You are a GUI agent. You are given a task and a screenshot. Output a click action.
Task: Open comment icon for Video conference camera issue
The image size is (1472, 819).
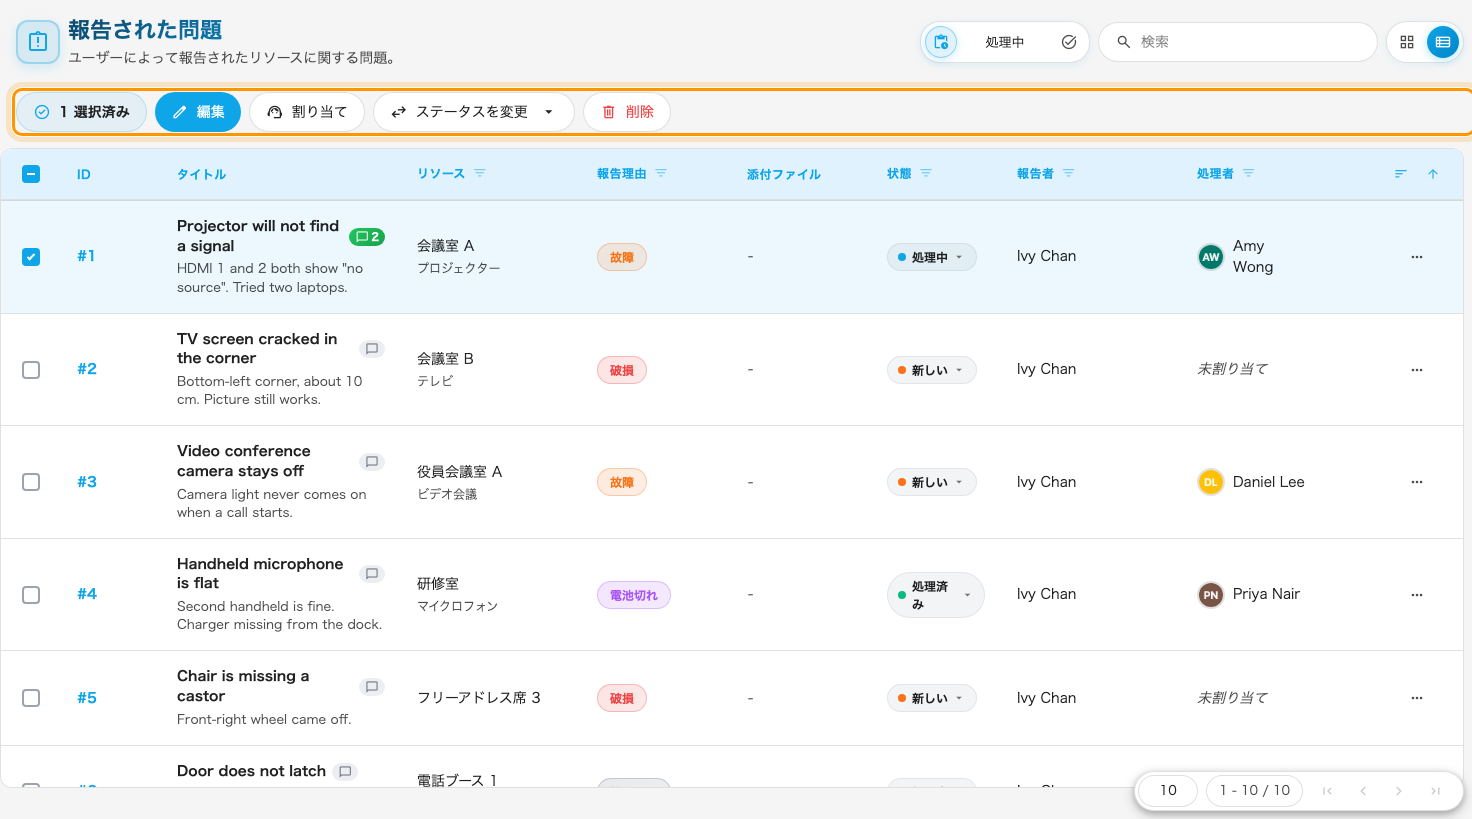pyautogui.click(x=372, y=462)
